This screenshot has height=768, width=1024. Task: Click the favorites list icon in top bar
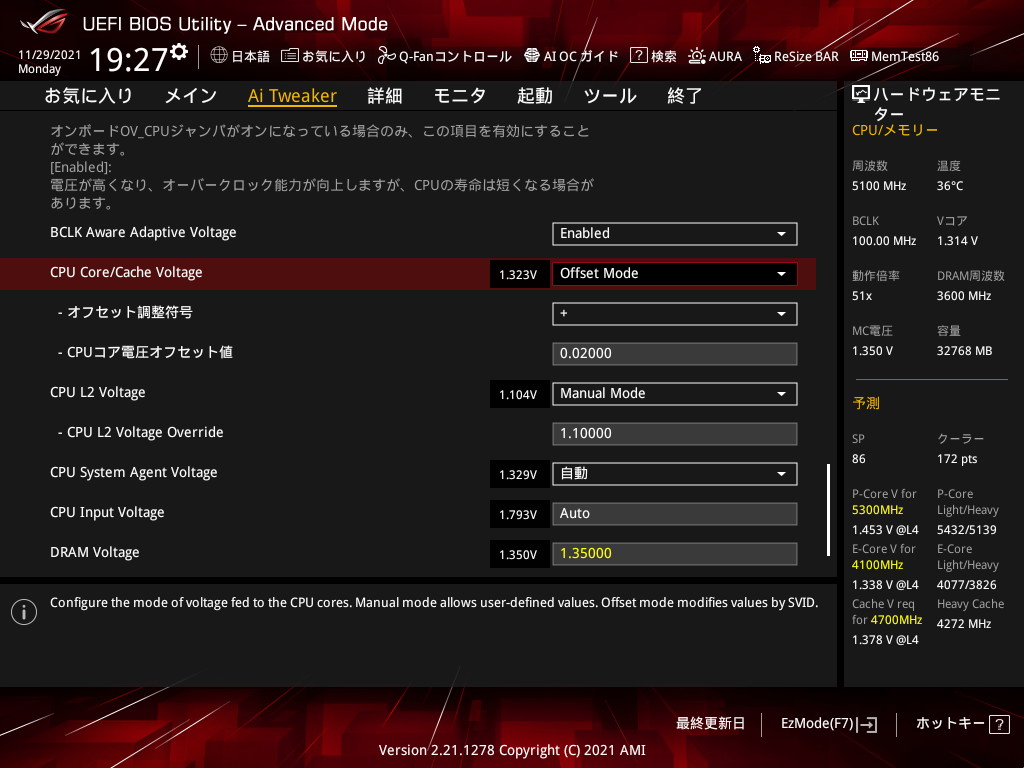pyautogui.click(x=289, y=56)
